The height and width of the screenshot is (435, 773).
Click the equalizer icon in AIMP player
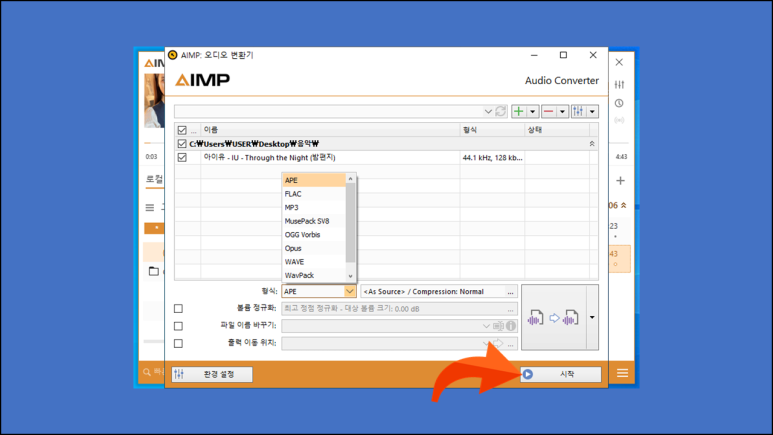[x=619, y=85]
